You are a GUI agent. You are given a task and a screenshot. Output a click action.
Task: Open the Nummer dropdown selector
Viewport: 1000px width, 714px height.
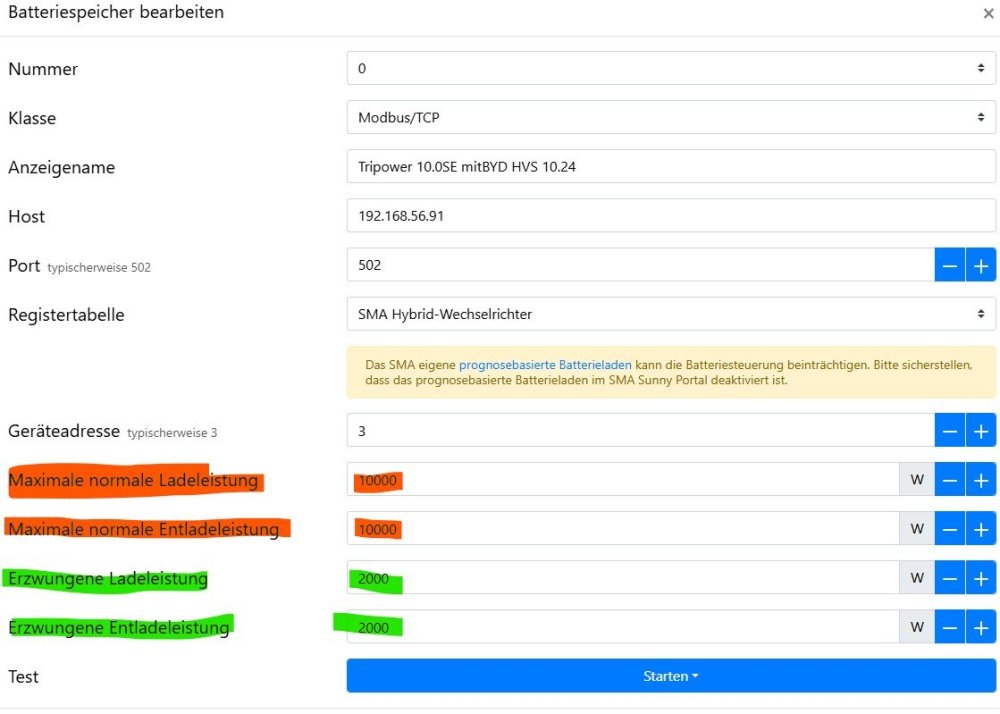[670, 68]
